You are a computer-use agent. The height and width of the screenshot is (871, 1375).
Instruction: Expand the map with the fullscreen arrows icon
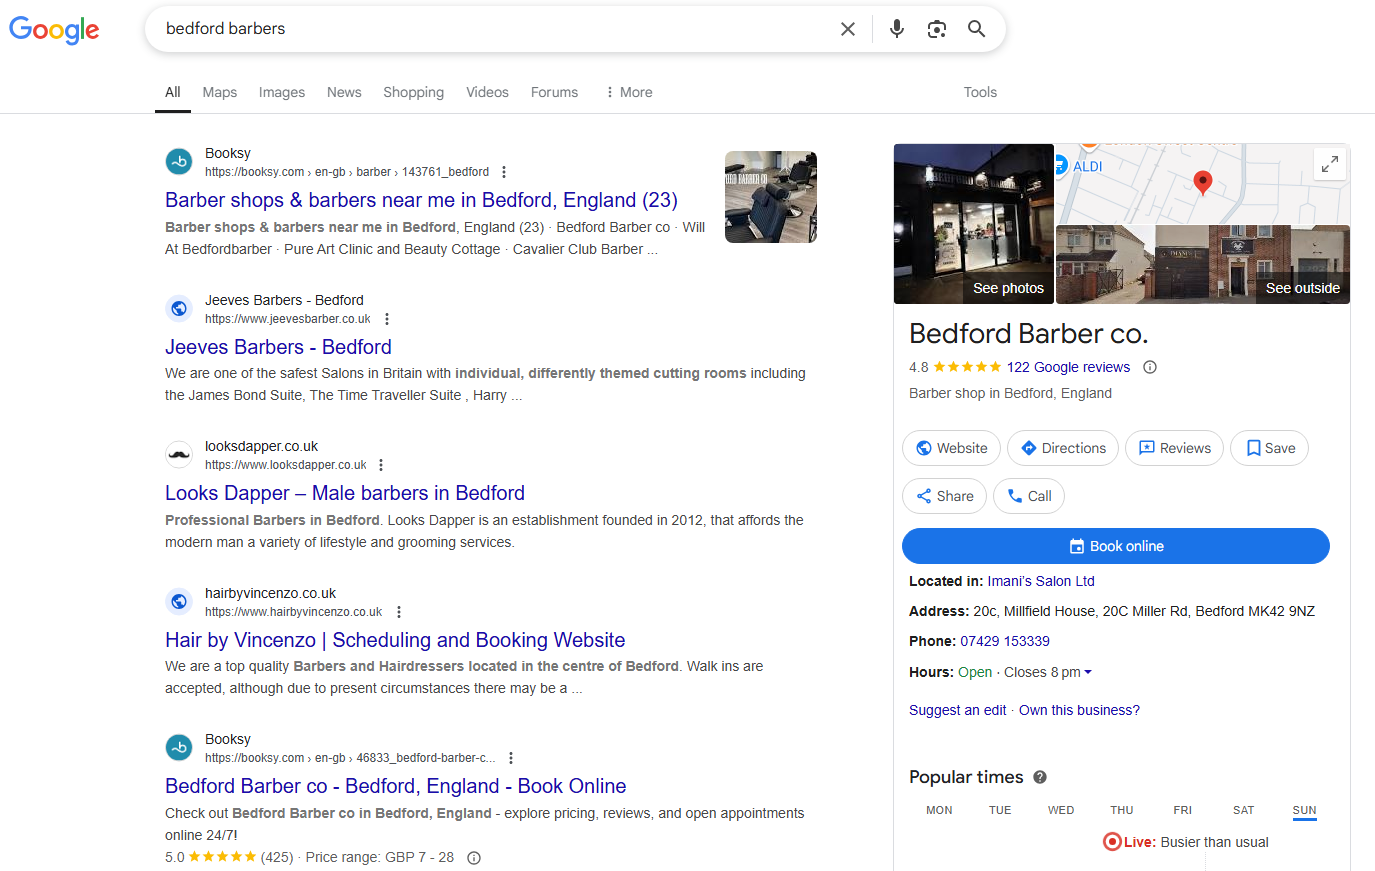pyautogui.click(x=1329, y=164)
